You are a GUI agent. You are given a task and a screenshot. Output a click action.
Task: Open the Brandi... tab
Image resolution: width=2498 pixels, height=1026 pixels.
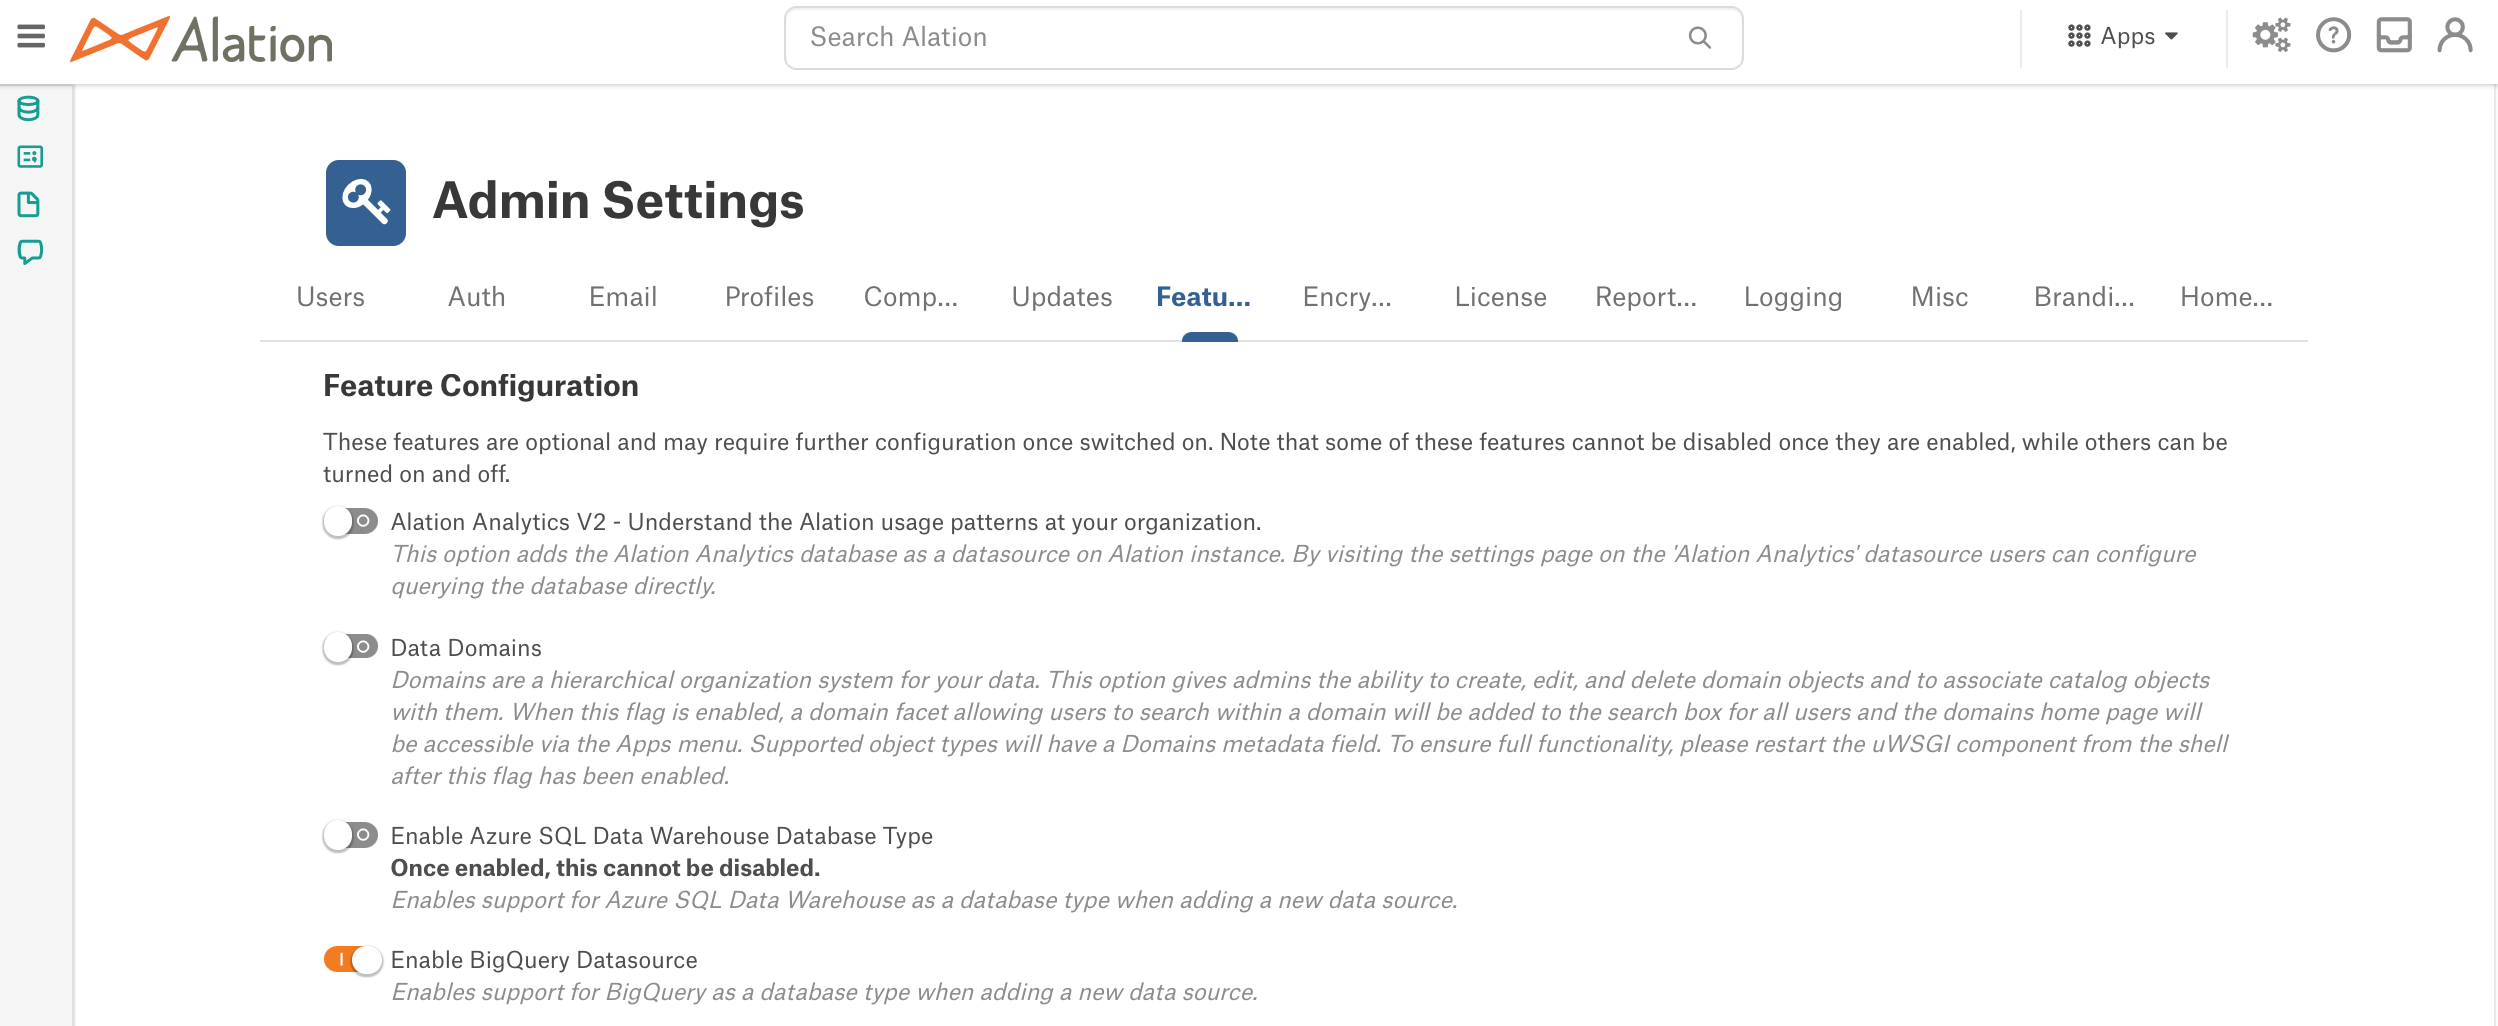(2084, 297)
